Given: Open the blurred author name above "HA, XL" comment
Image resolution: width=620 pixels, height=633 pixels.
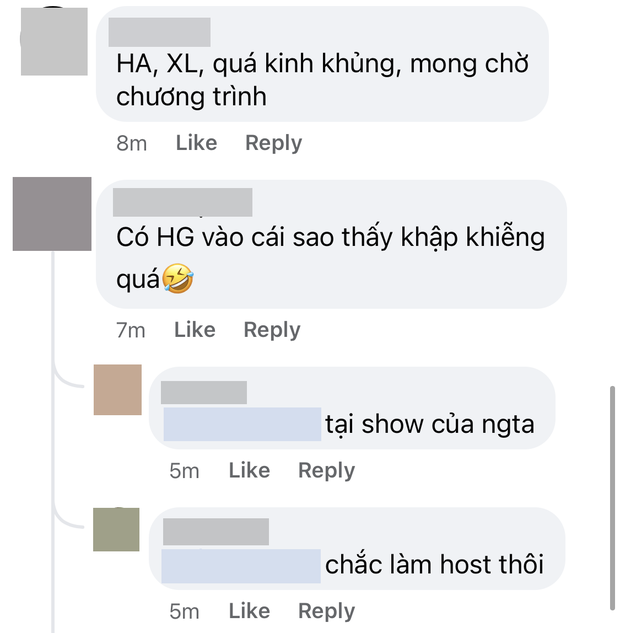Looking at the screenshot, I should 159,32.
